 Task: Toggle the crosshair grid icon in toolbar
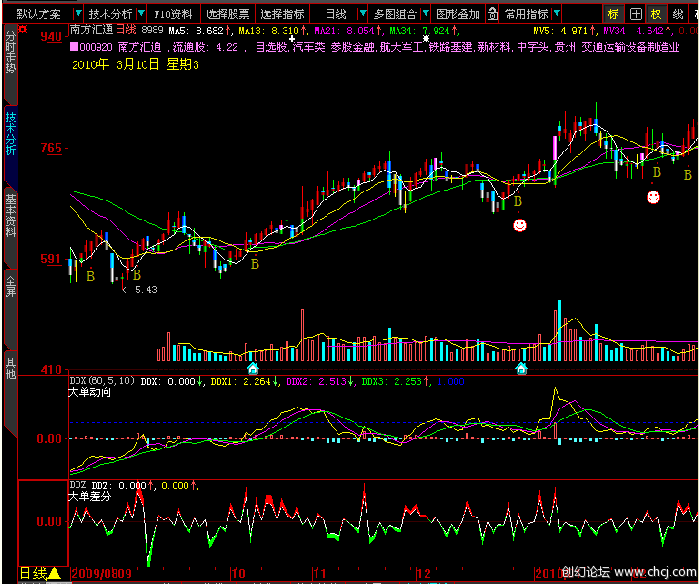pos(635,14)
